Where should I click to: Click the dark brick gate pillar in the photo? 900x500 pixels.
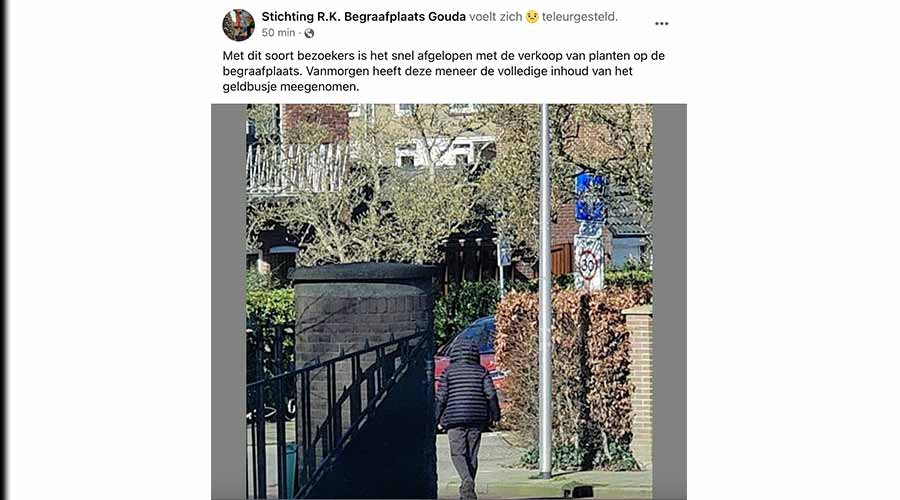(x=363, y=344)
